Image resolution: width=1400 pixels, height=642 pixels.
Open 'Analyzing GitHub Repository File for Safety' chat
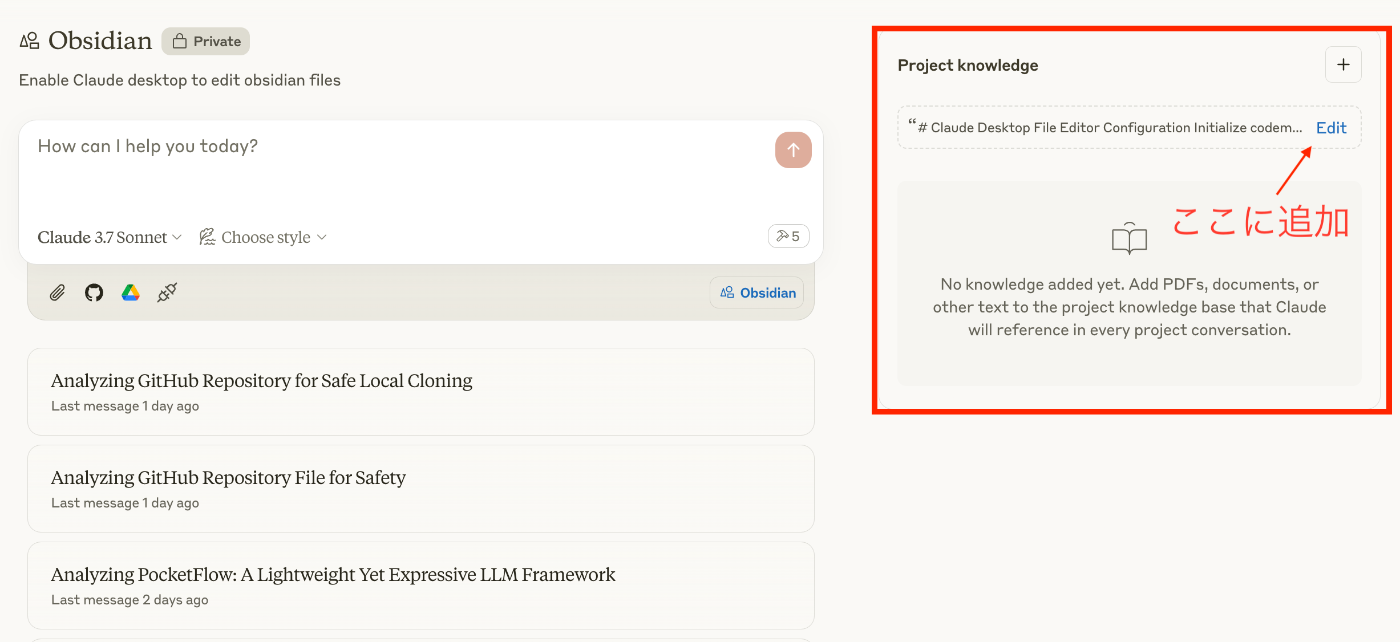tap(421, 489)
